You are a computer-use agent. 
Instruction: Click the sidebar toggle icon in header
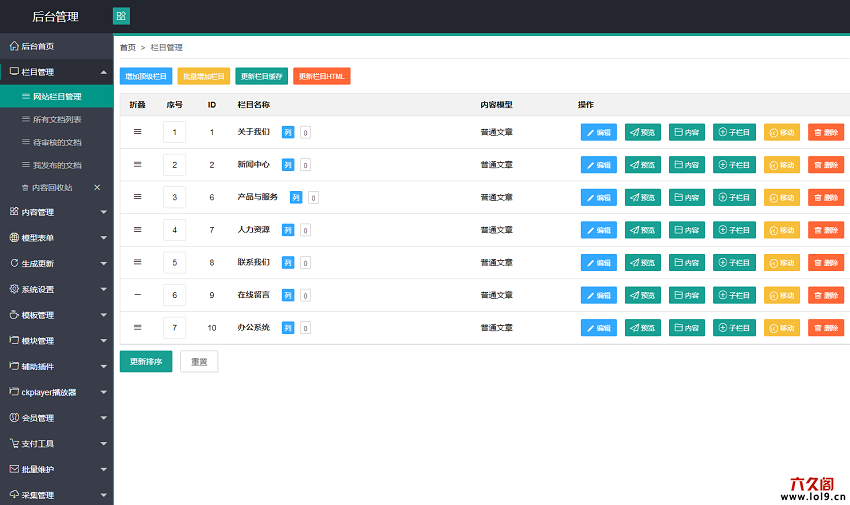tap(121, 16)
